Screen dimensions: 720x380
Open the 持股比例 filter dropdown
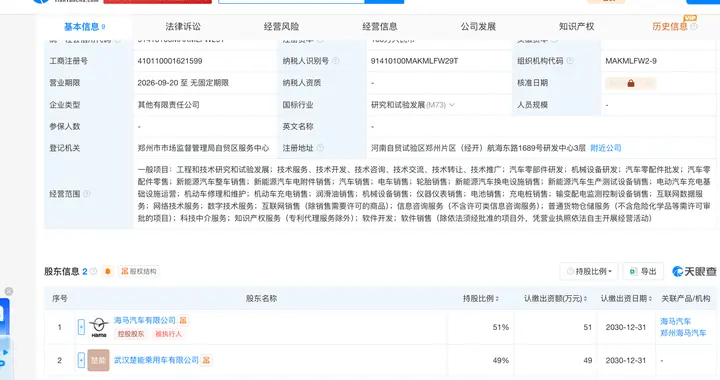(589, 271)
